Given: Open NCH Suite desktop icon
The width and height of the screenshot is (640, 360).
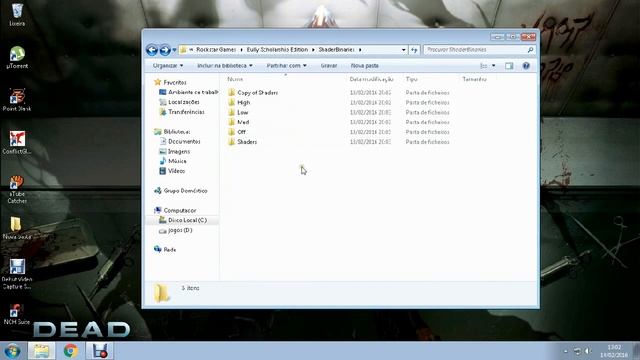Looking at the screenshot, I should [x=17, y=314].
